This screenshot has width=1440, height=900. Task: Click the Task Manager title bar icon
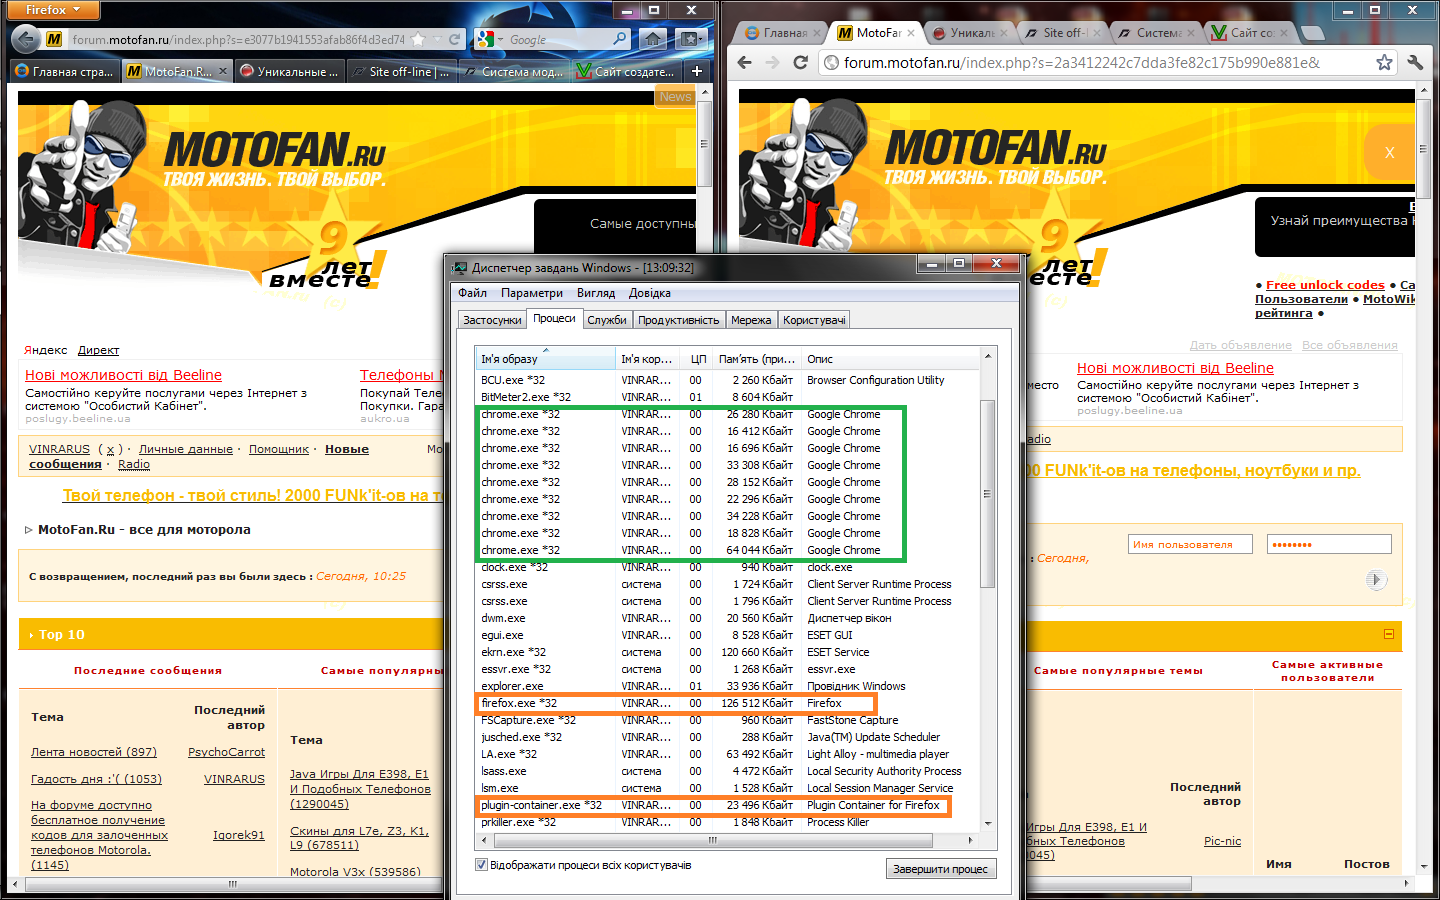(460, 268)
